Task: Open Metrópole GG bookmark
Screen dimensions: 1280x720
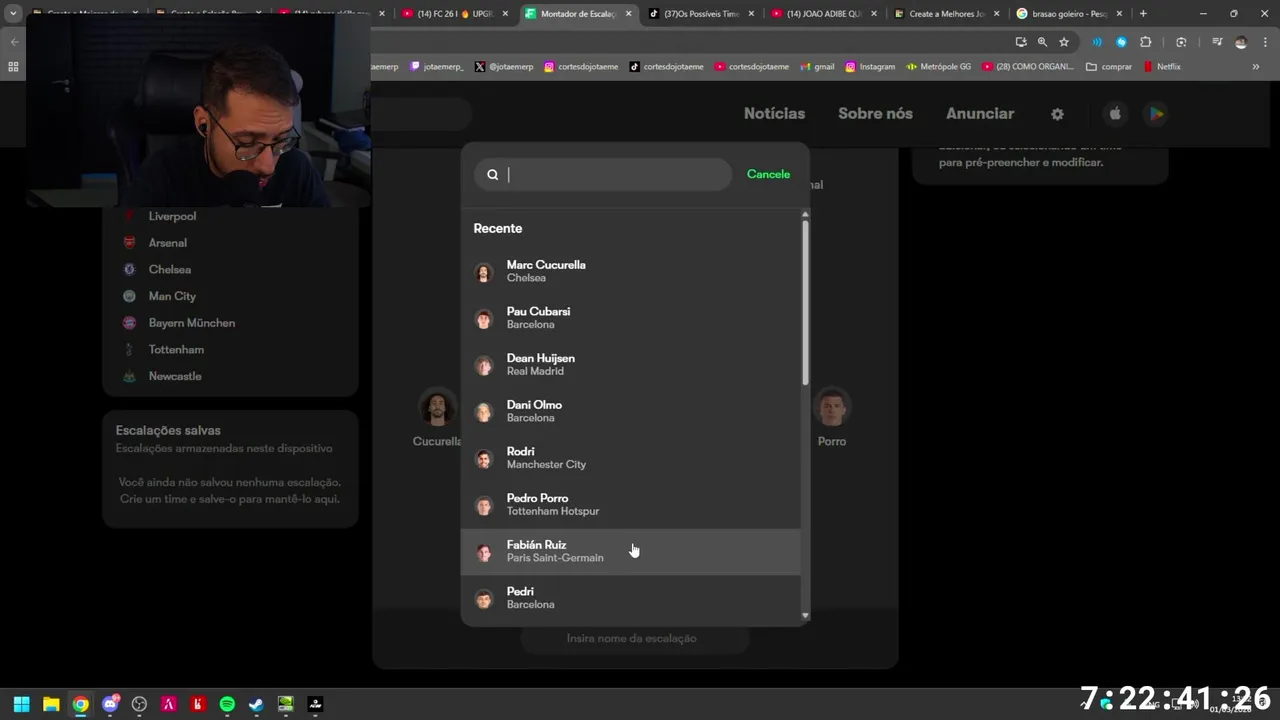Action: click(938, 67)
